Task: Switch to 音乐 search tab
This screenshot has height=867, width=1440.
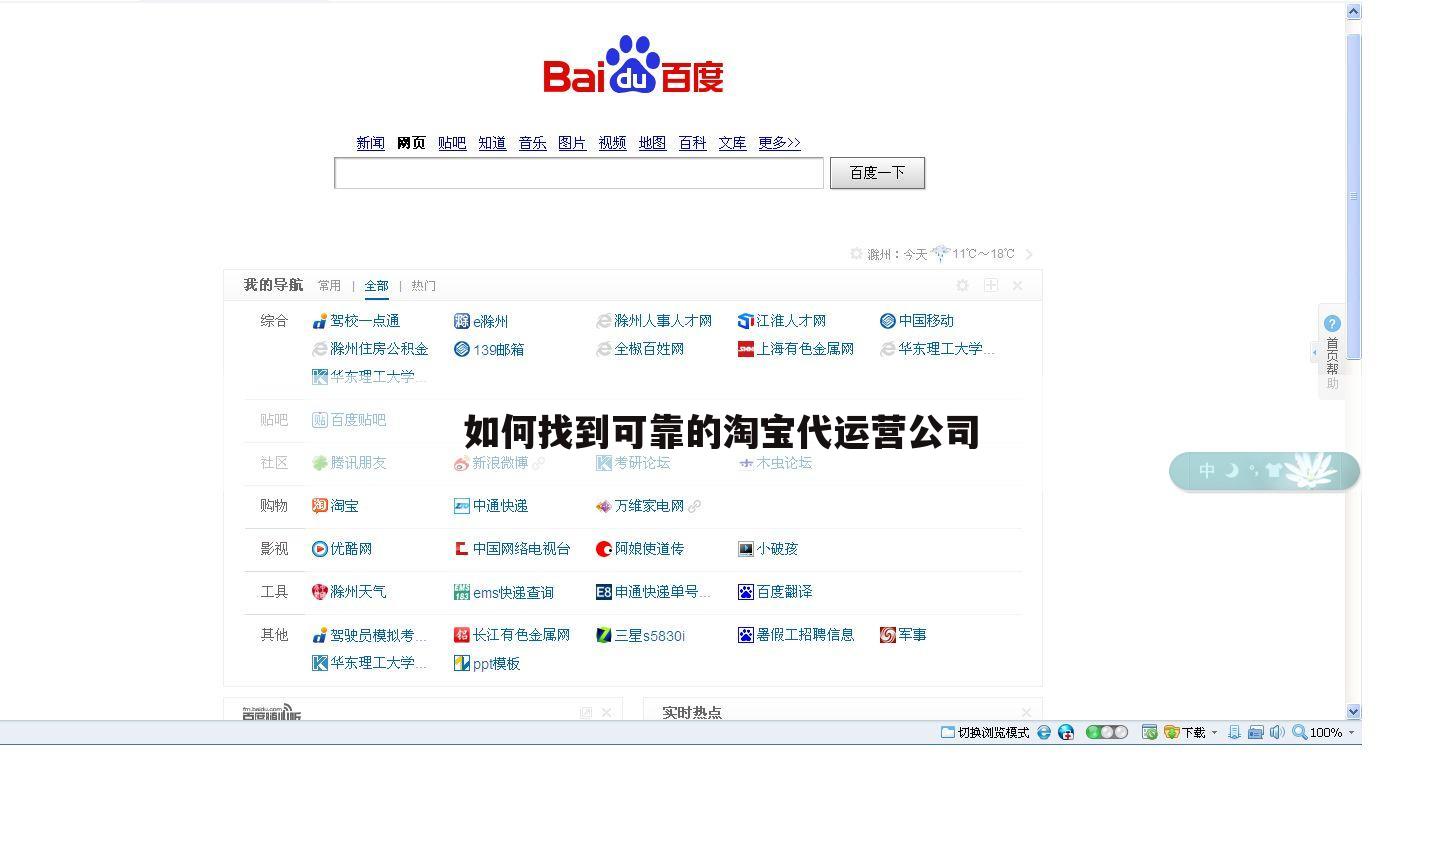Action: [x=532, y=143]
